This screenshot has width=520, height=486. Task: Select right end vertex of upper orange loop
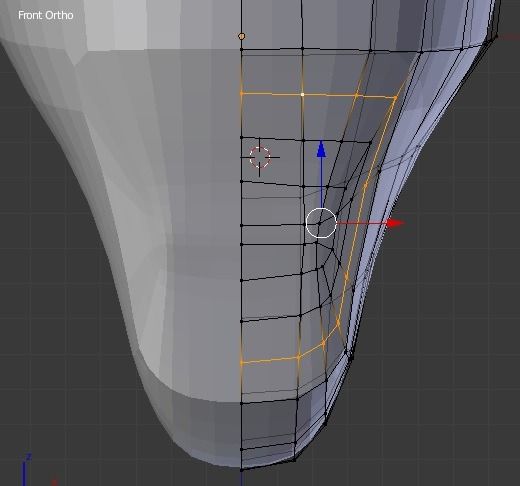395,98
